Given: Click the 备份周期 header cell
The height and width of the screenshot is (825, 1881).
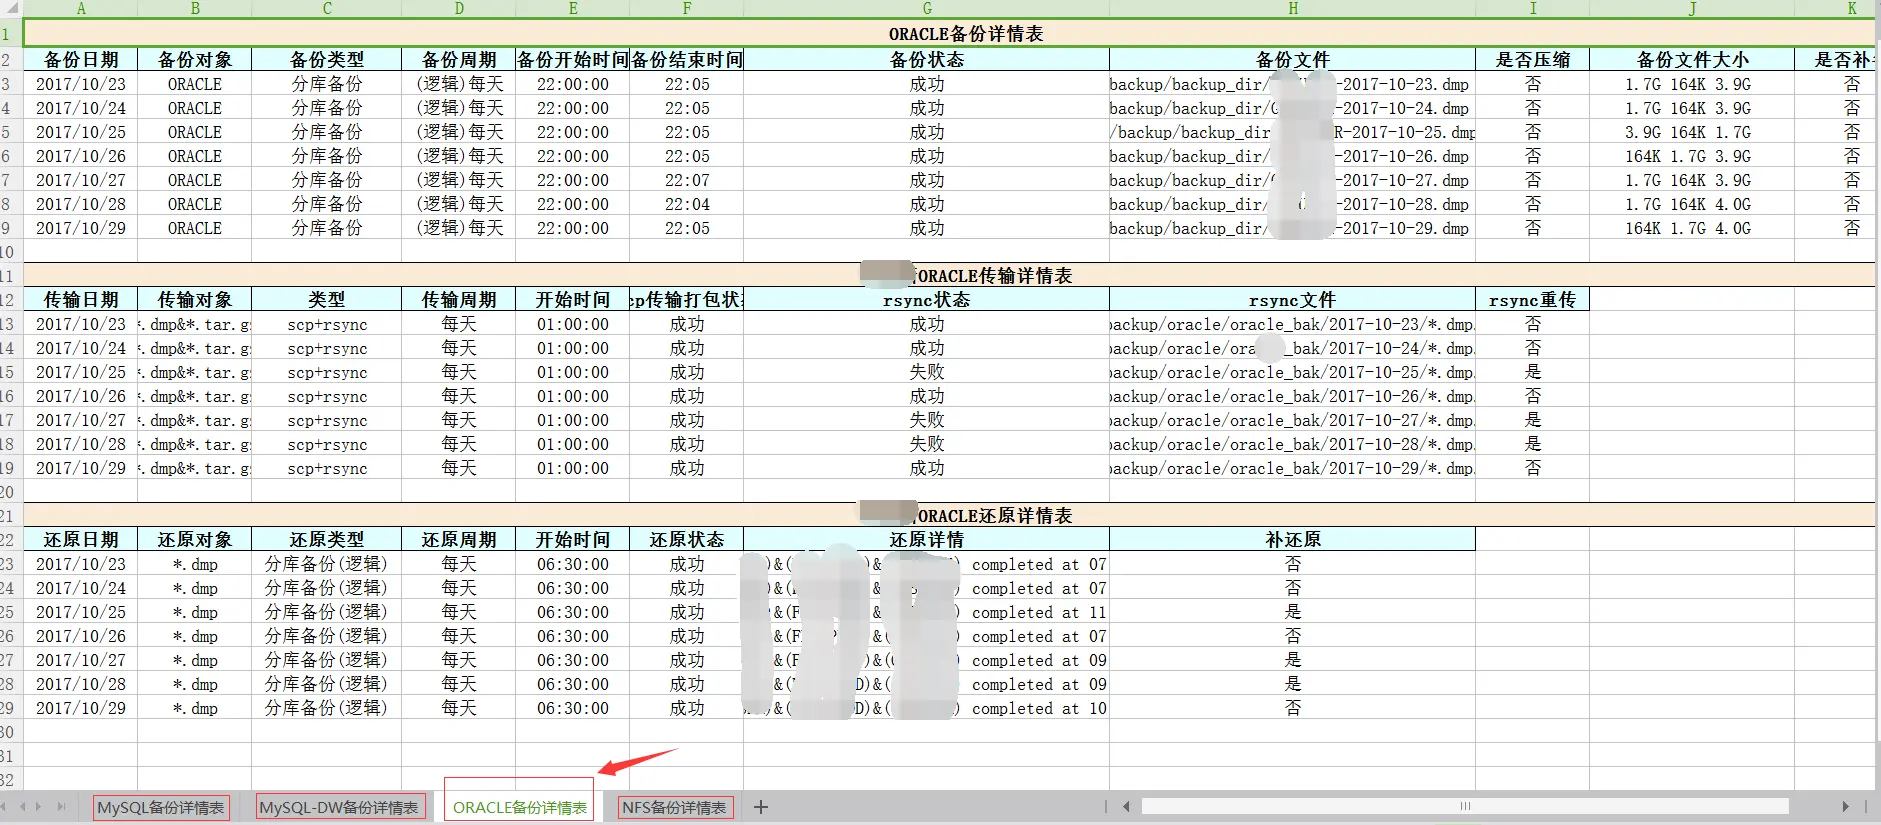Looking at the screenshot, I should (459, 59).
